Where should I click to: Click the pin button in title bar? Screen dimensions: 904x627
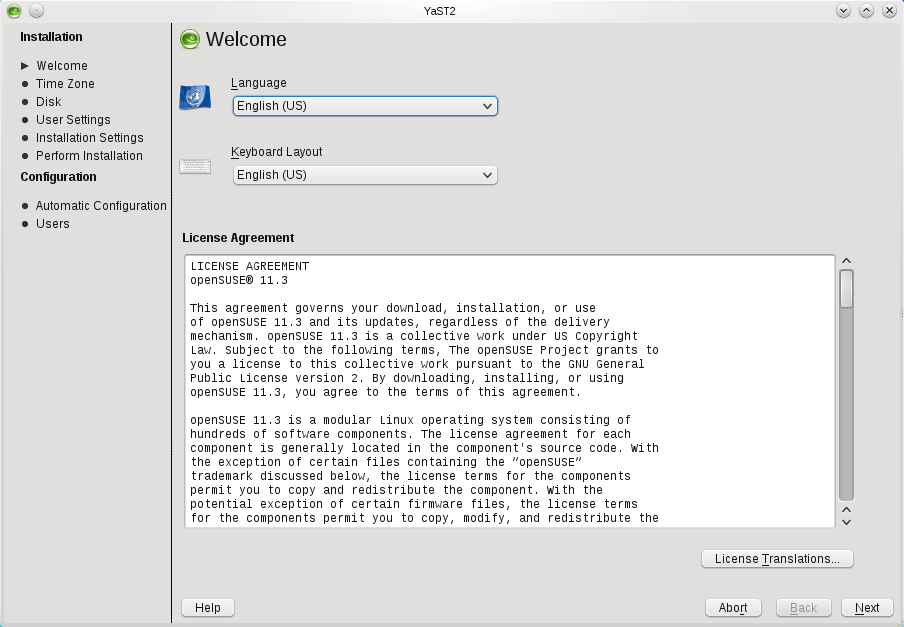click(36, 11)
